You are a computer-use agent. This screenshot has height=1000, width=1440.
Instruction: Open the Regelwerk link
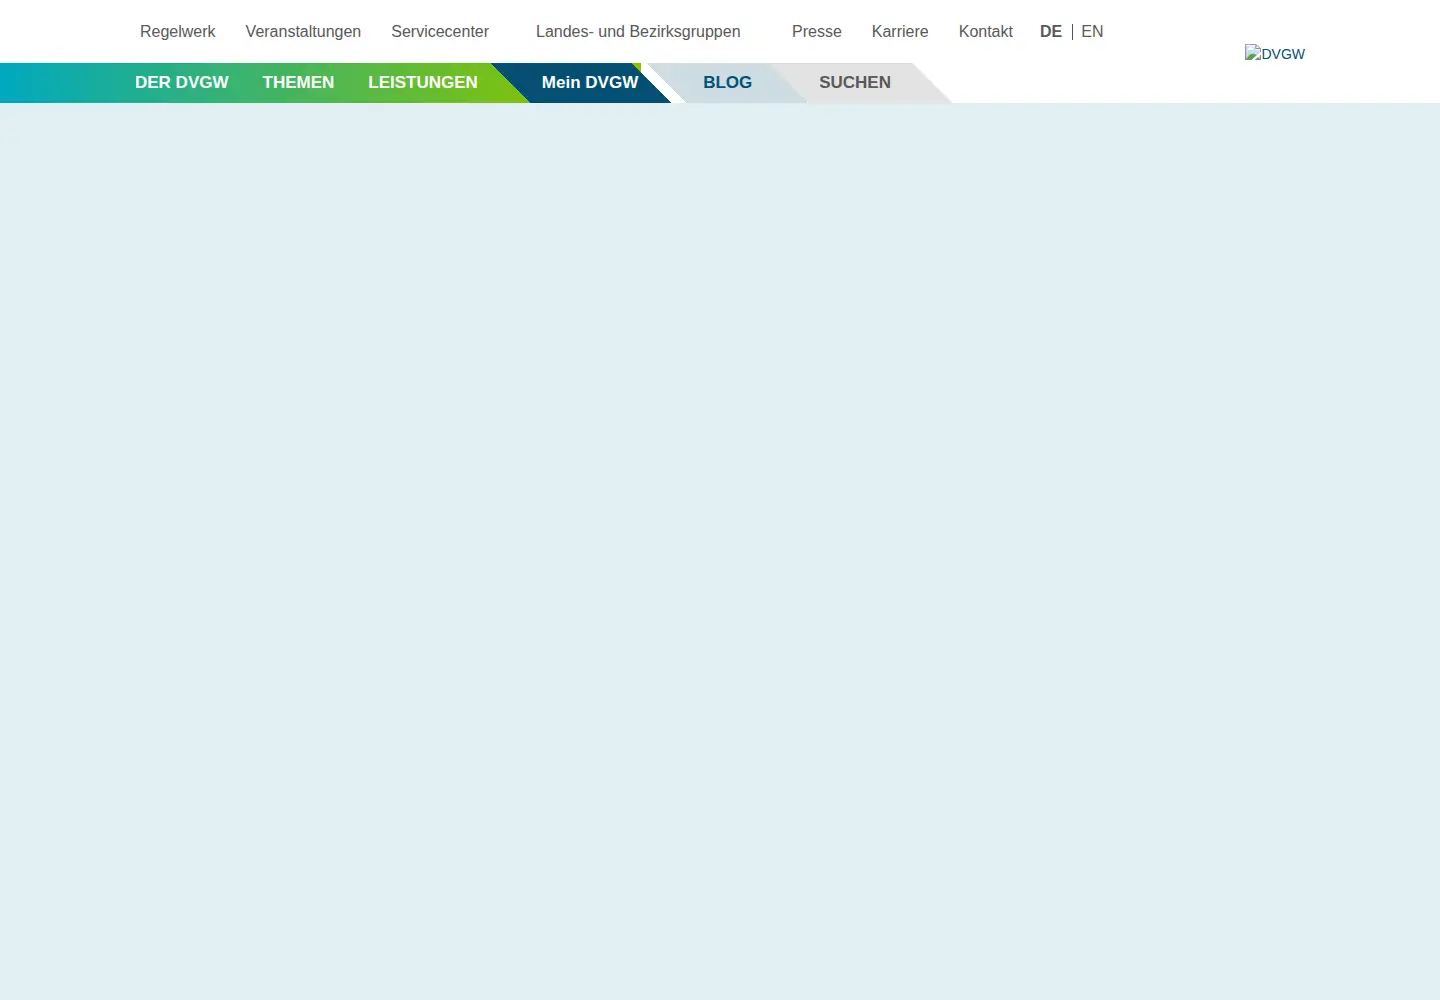[177, 32]
